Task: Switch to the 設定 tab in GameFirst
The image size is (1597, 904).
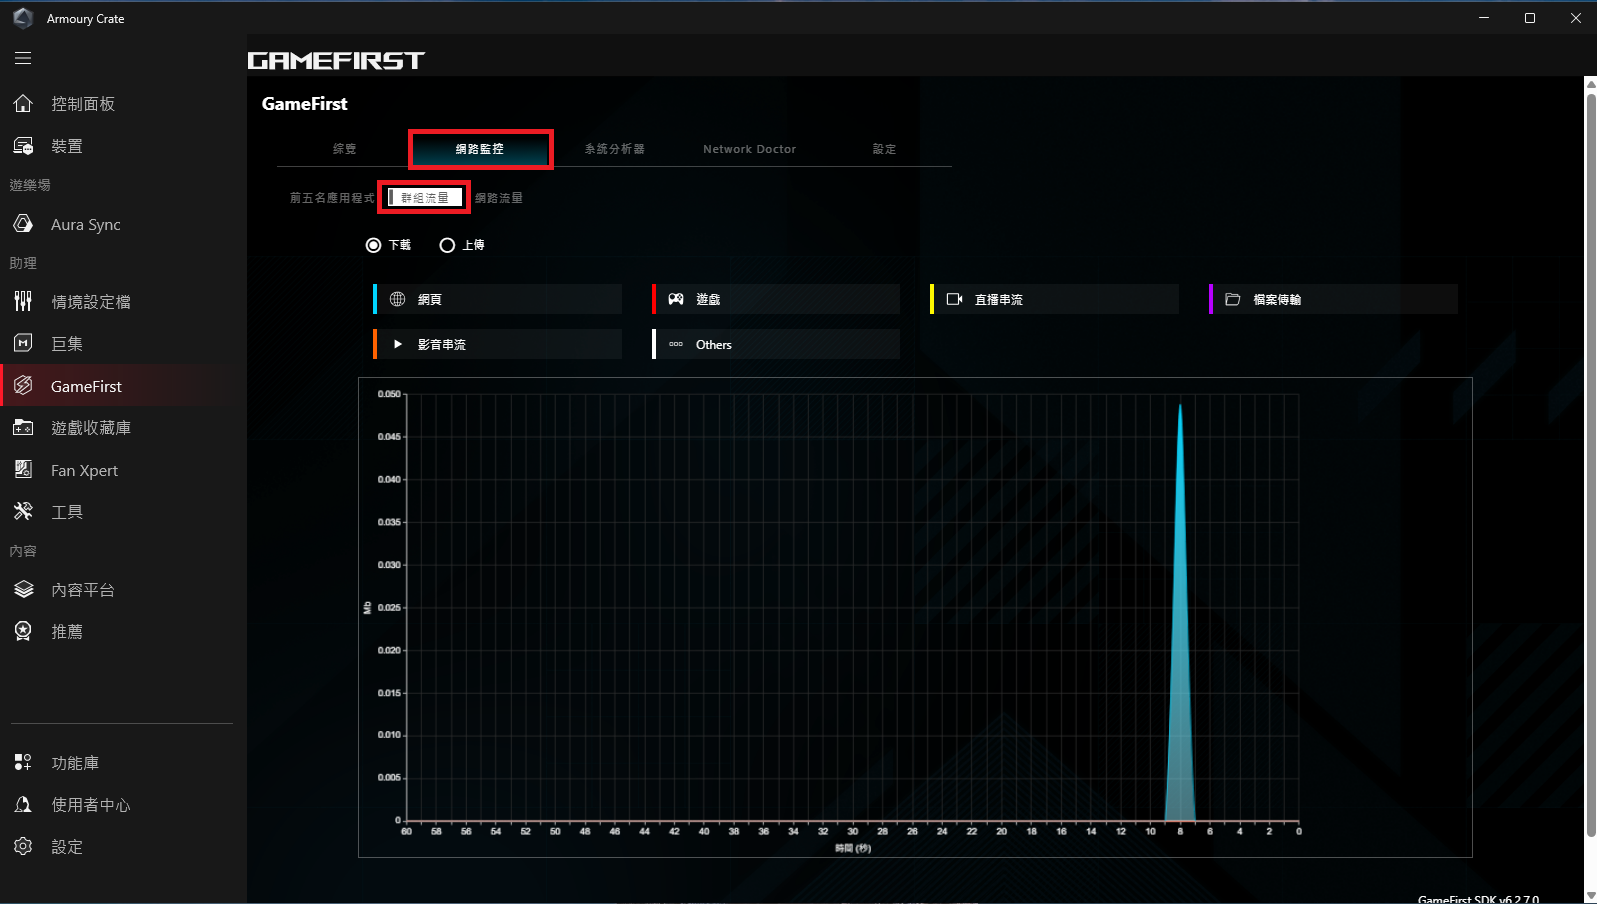Action: [884, 149]
